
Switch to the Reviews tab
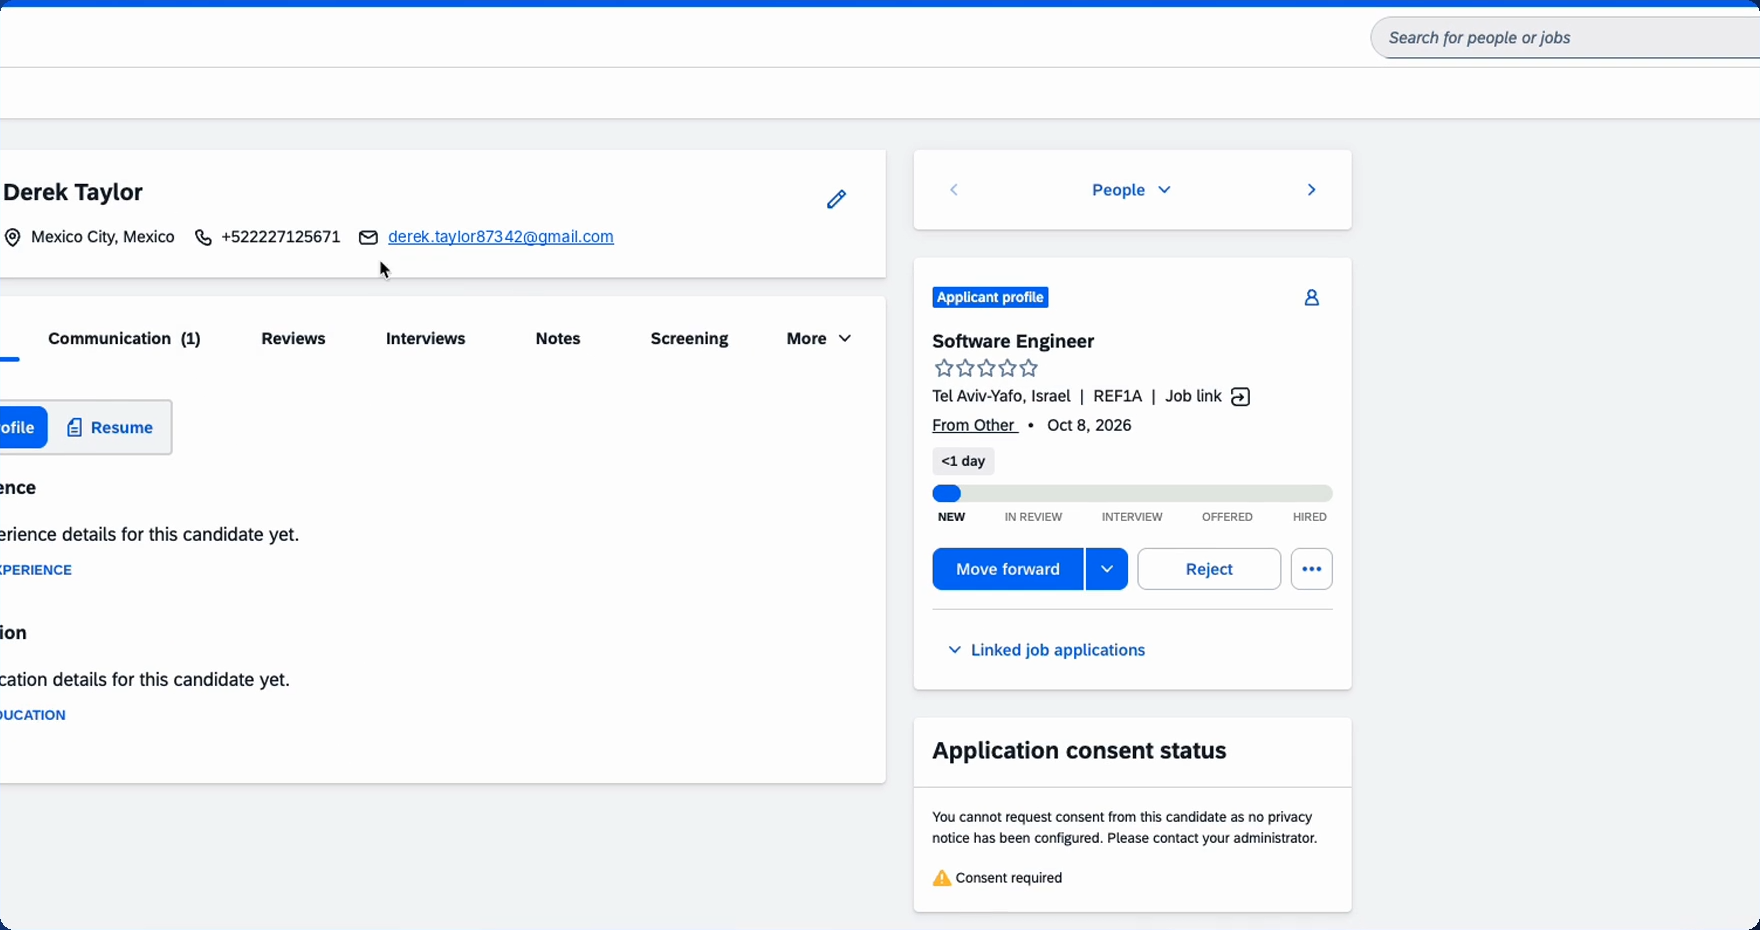(293, 339)
